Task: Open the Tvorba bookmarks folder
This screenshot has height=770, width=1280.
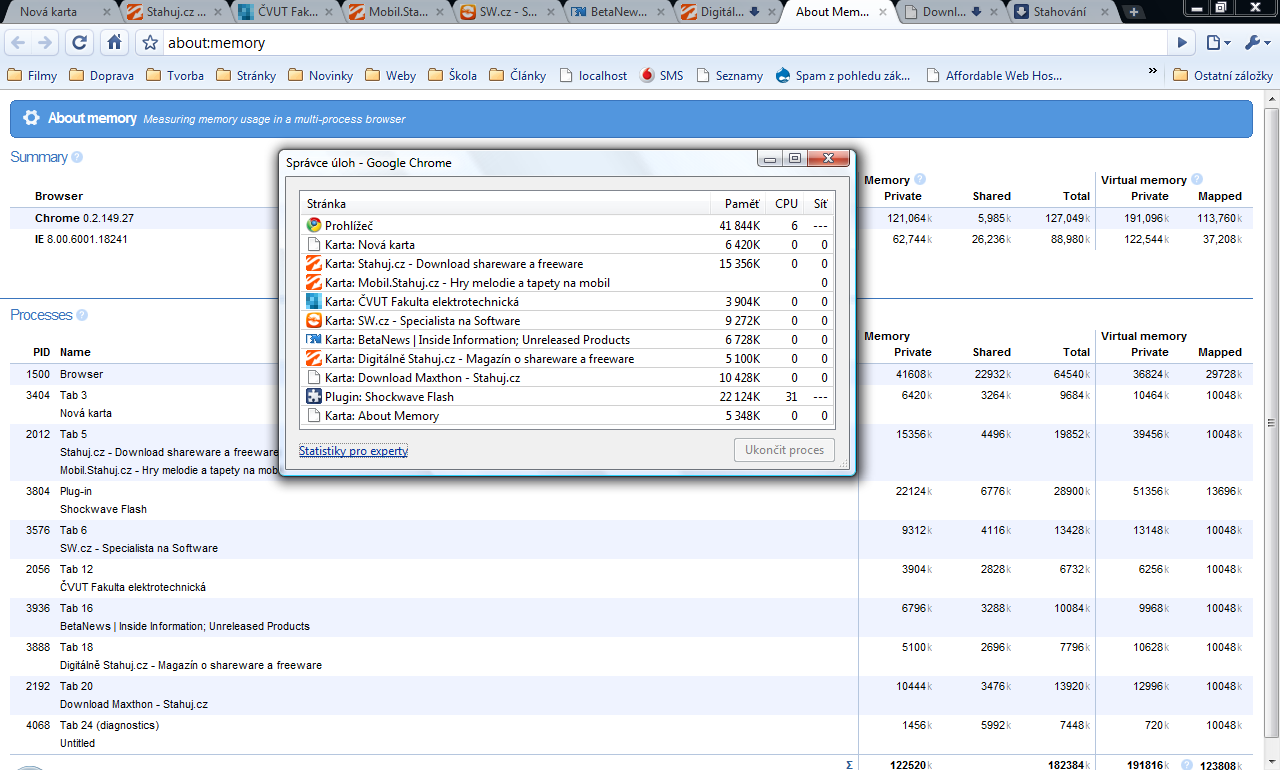Action: [x=175, y=75]
